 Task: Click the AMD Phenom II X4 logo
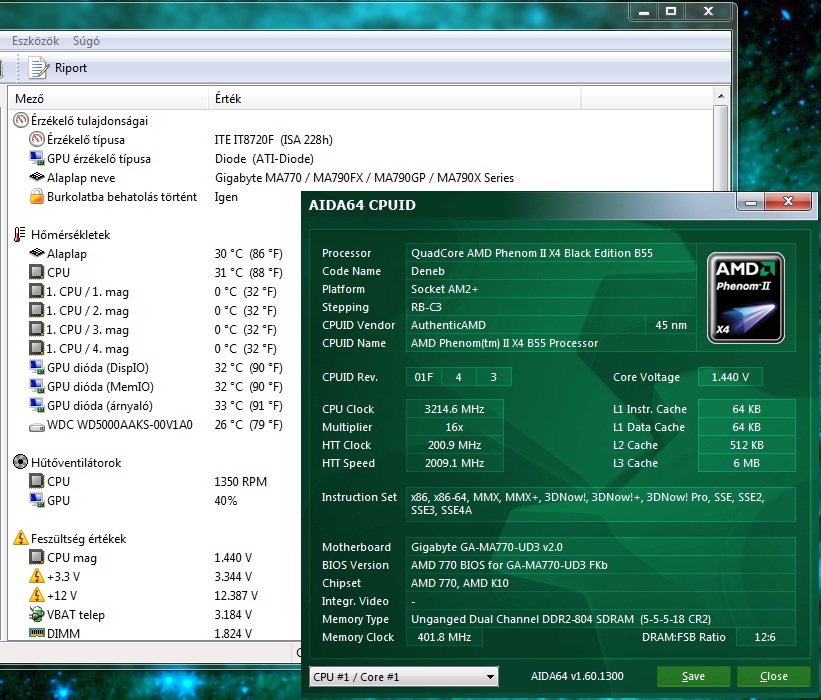745,298
